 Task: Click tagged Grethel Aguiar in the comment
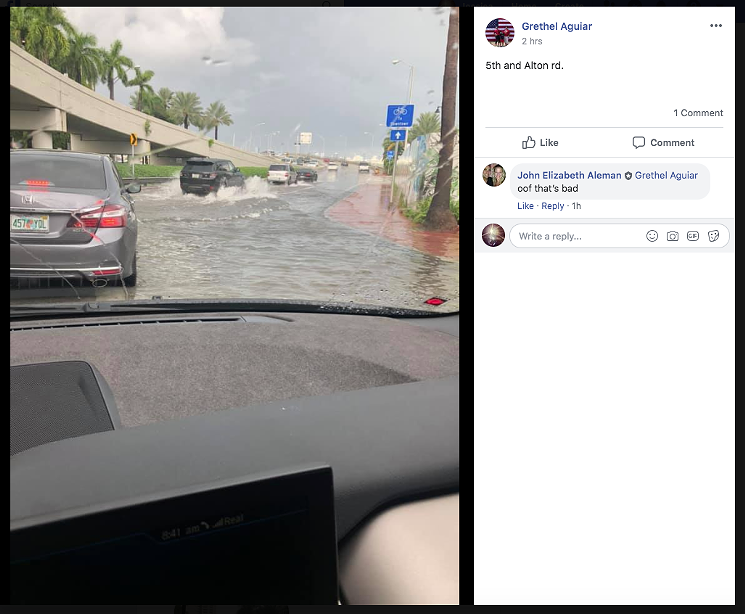pyautogui.click(x=666, y=175)
